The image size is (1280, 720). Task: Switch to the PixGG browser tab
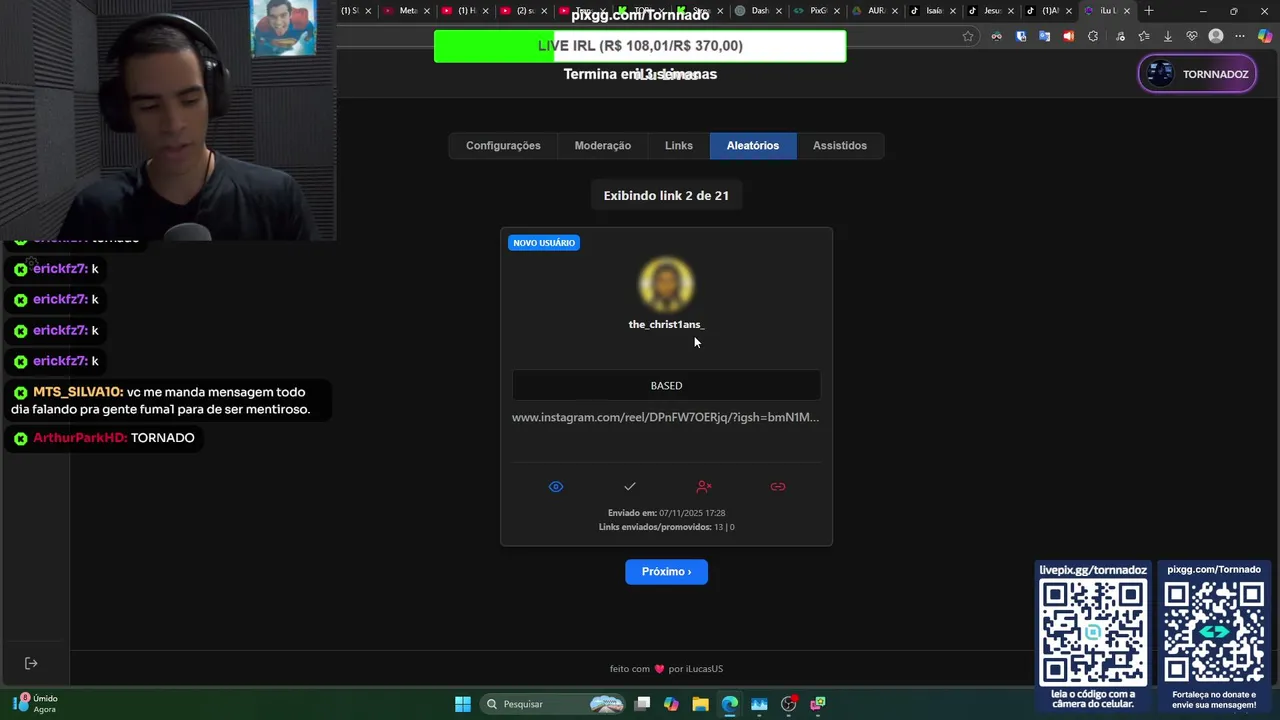[817, 11]
